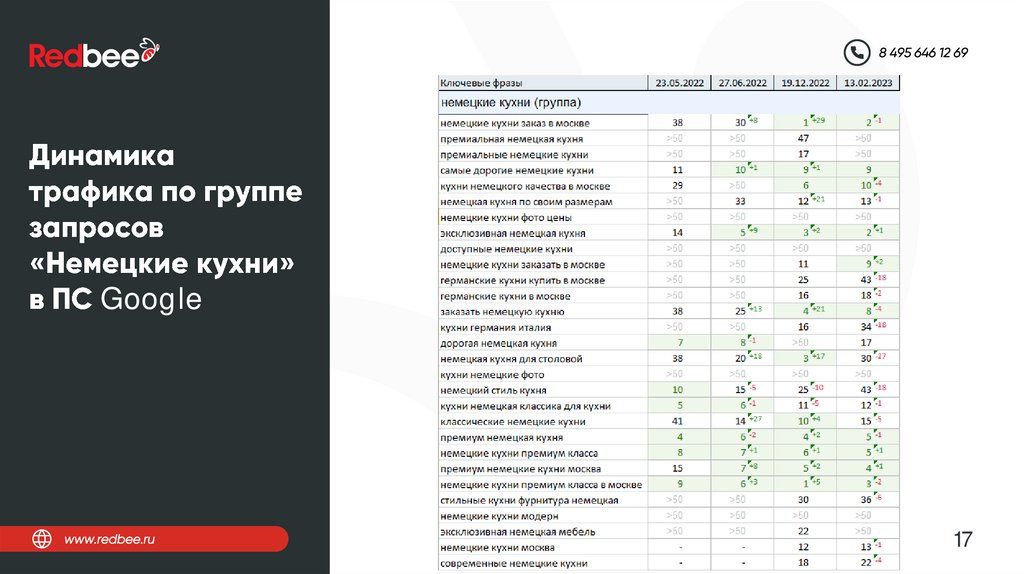Click row 'дорогая немецкая кухня'
This screenshot has height=574, width=1024.
(669, 342)
